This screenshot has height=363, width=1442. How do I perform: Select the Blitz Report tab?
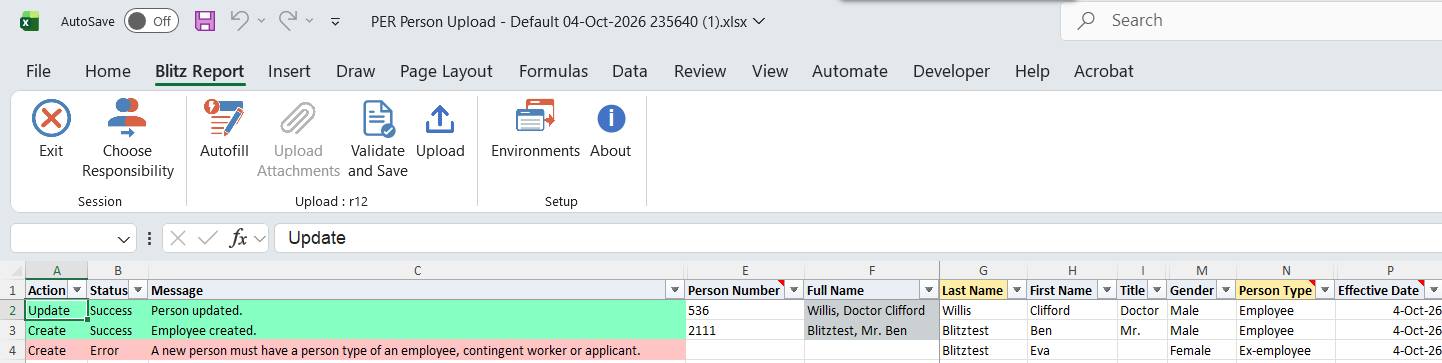tap(200, 71)
